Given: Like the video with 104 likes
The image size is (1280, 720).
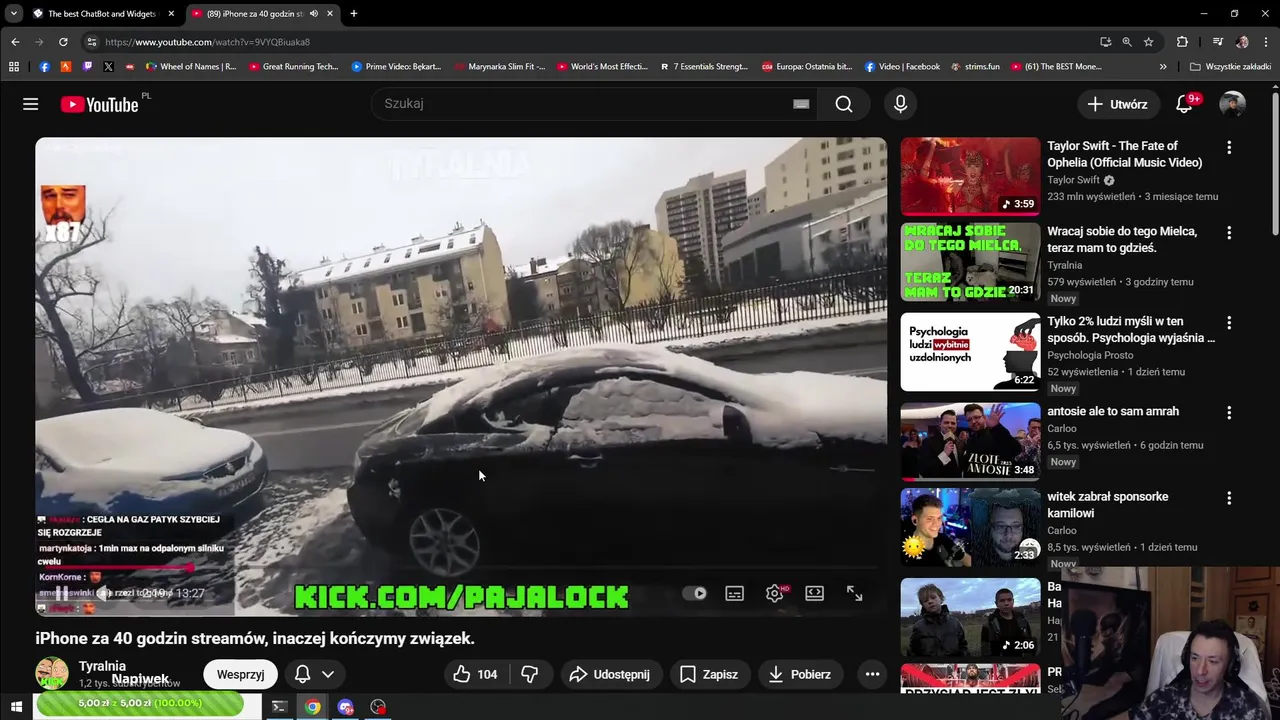Looking at the screenshot, I should pos(475,674).
